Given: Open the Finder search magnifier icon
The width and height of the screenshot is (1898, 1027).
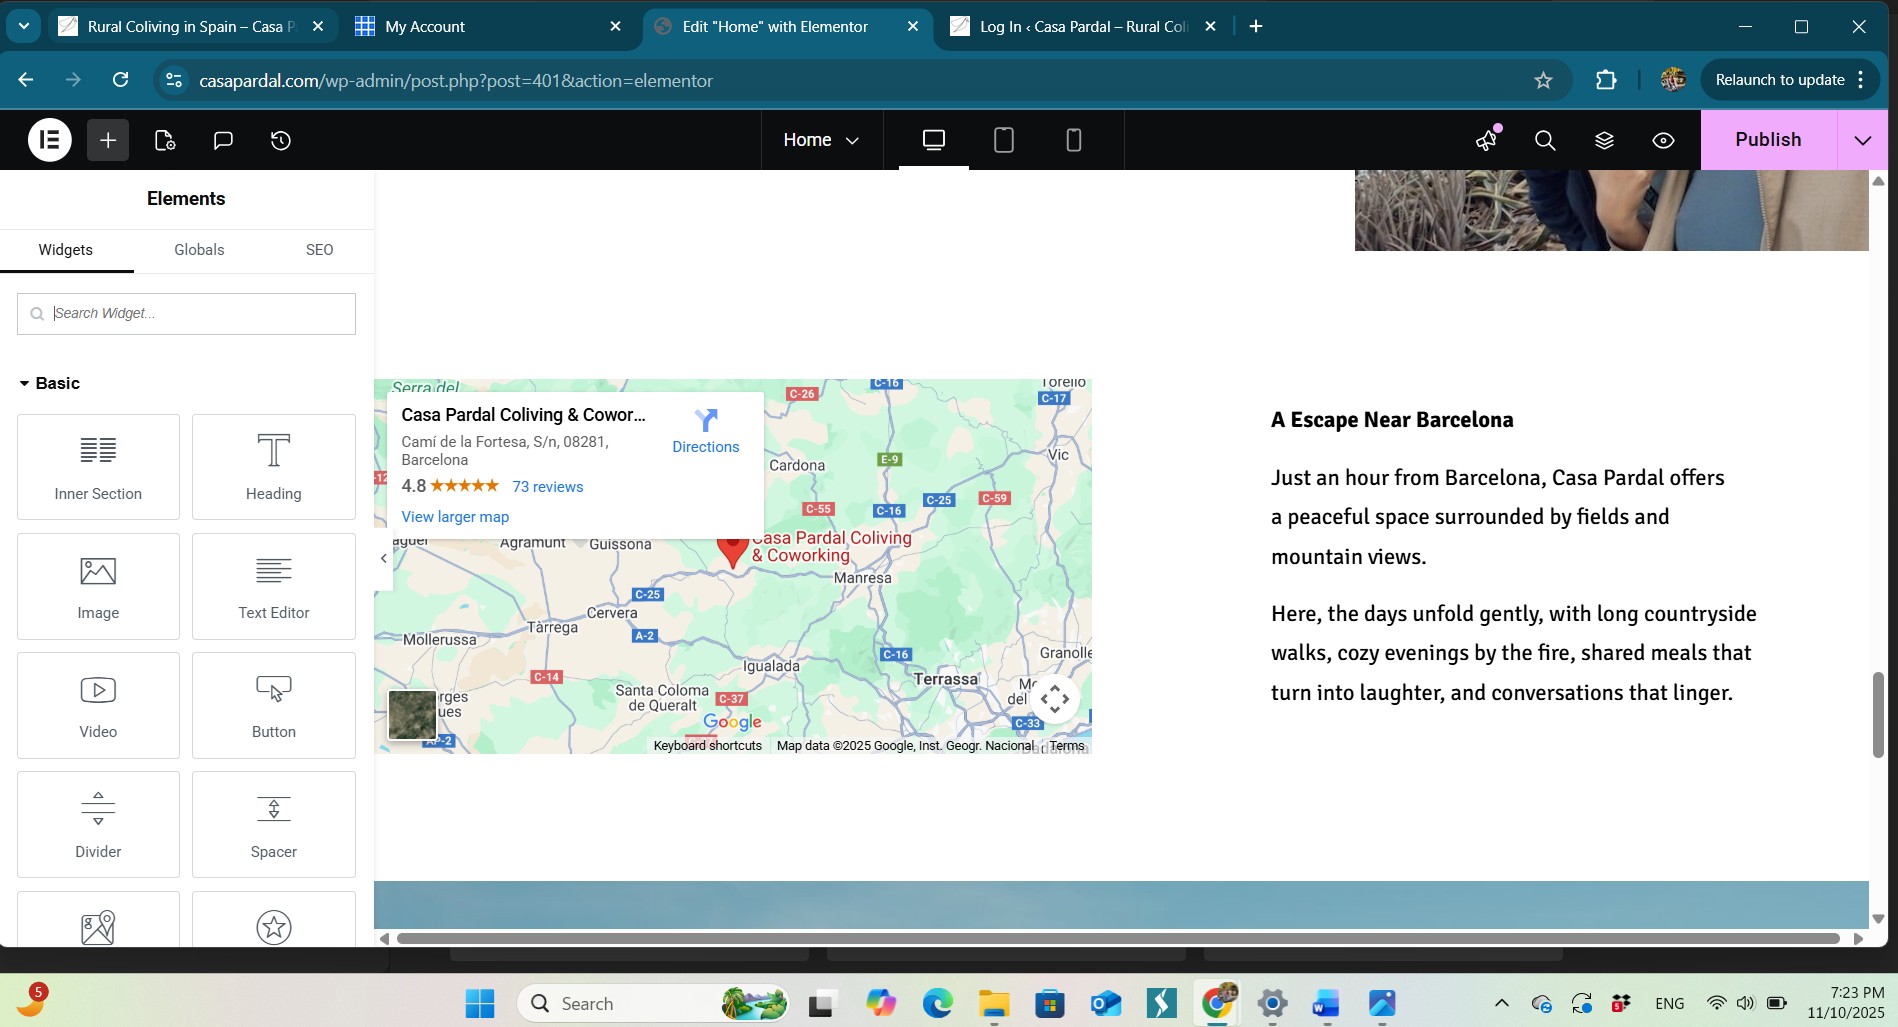Looking at the screenshot, I should click(1545, 140).
